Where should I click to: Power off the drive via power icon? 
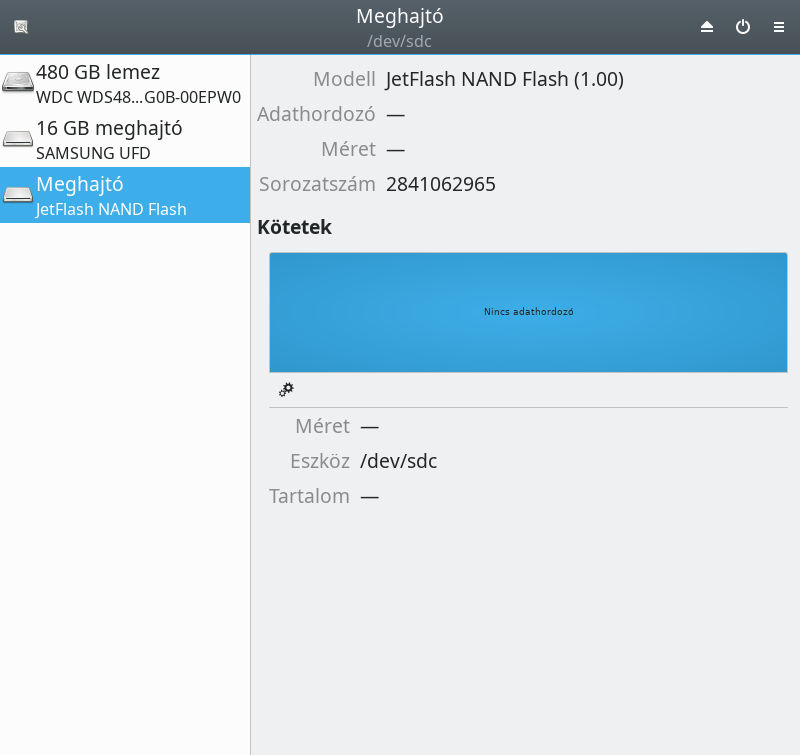[x=743, y=27]
